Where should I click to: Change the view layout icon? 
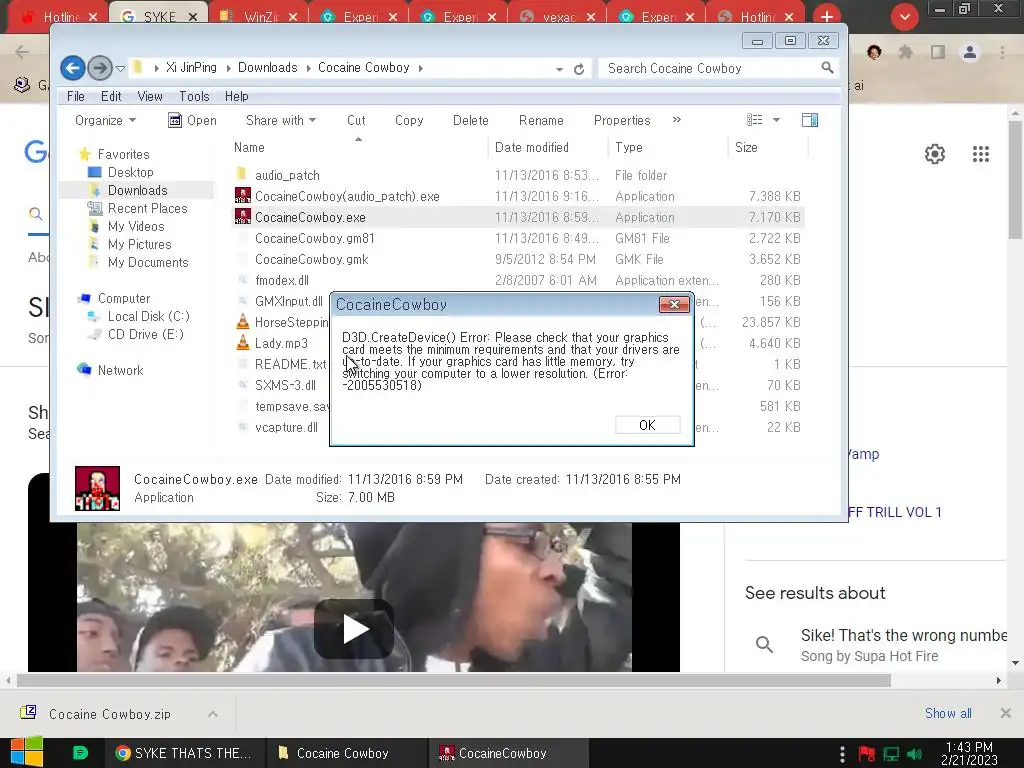coord(754,120)
